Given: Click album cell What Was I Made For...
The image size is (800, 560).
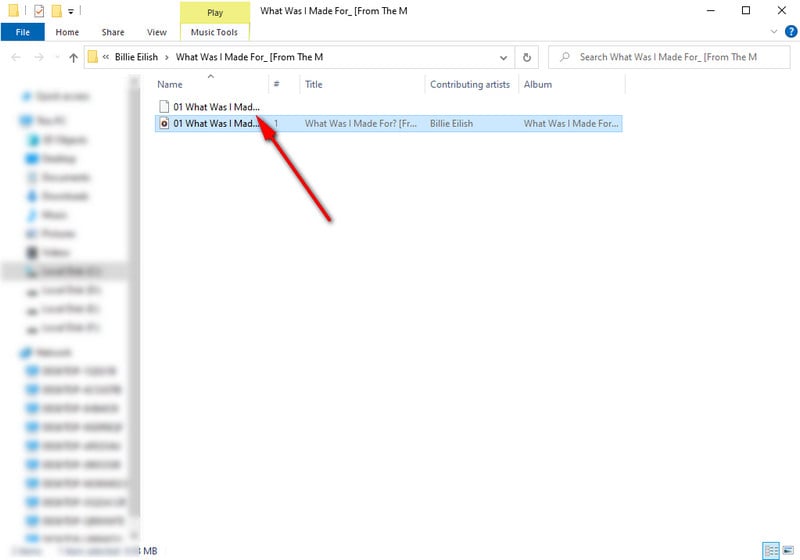Looking at the screenshot, I should click(571, 123).
